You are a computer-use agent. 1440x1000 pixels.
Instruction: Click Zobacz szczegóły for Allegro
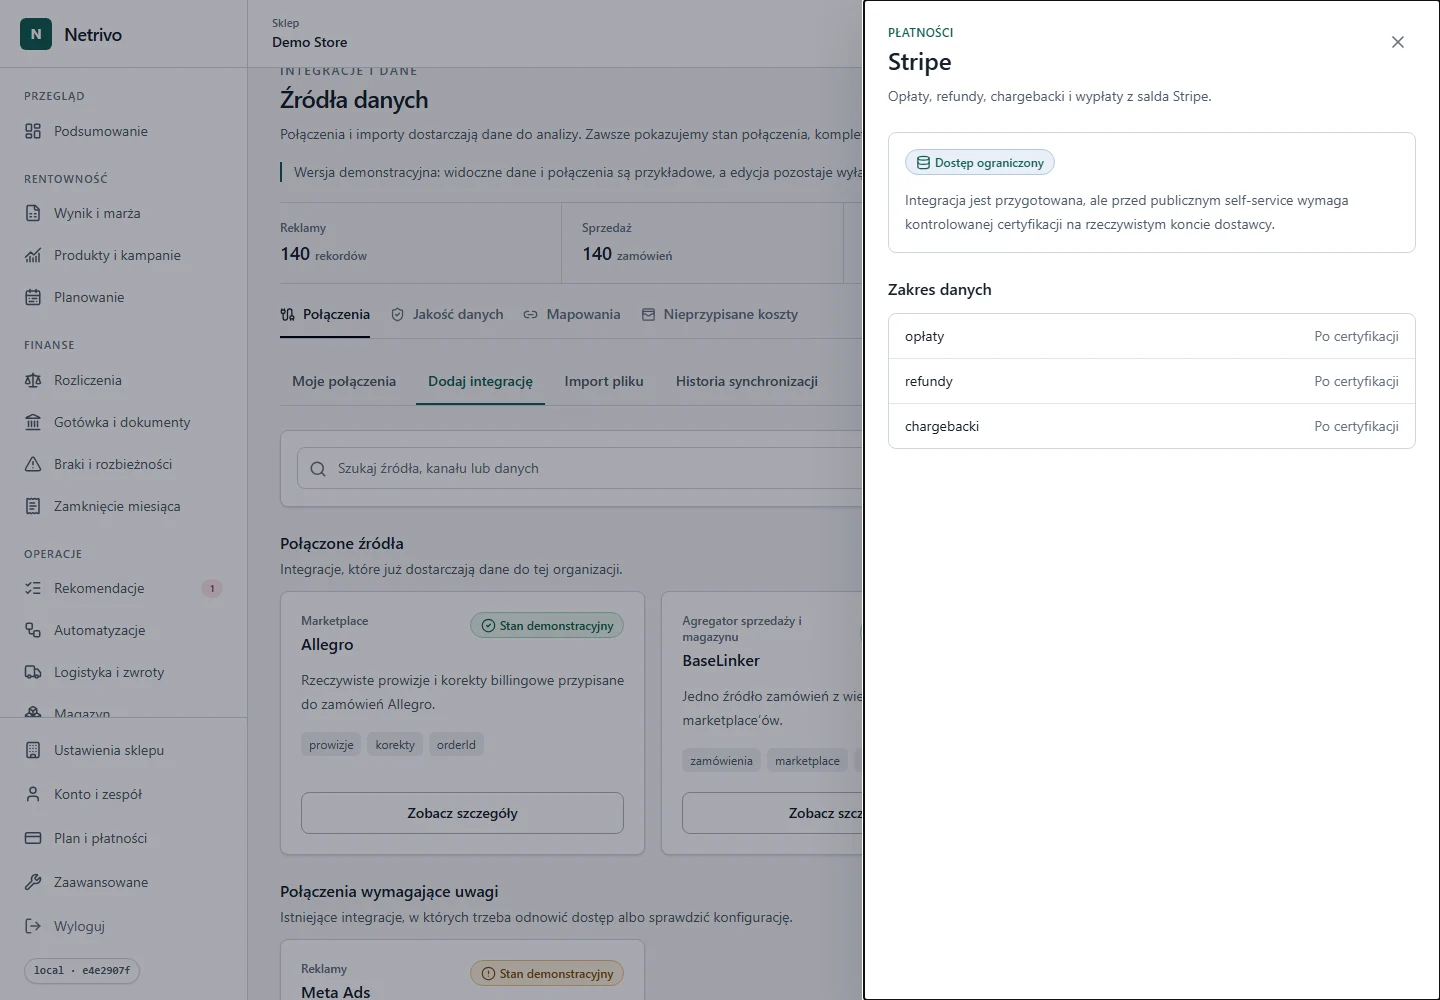462,813
